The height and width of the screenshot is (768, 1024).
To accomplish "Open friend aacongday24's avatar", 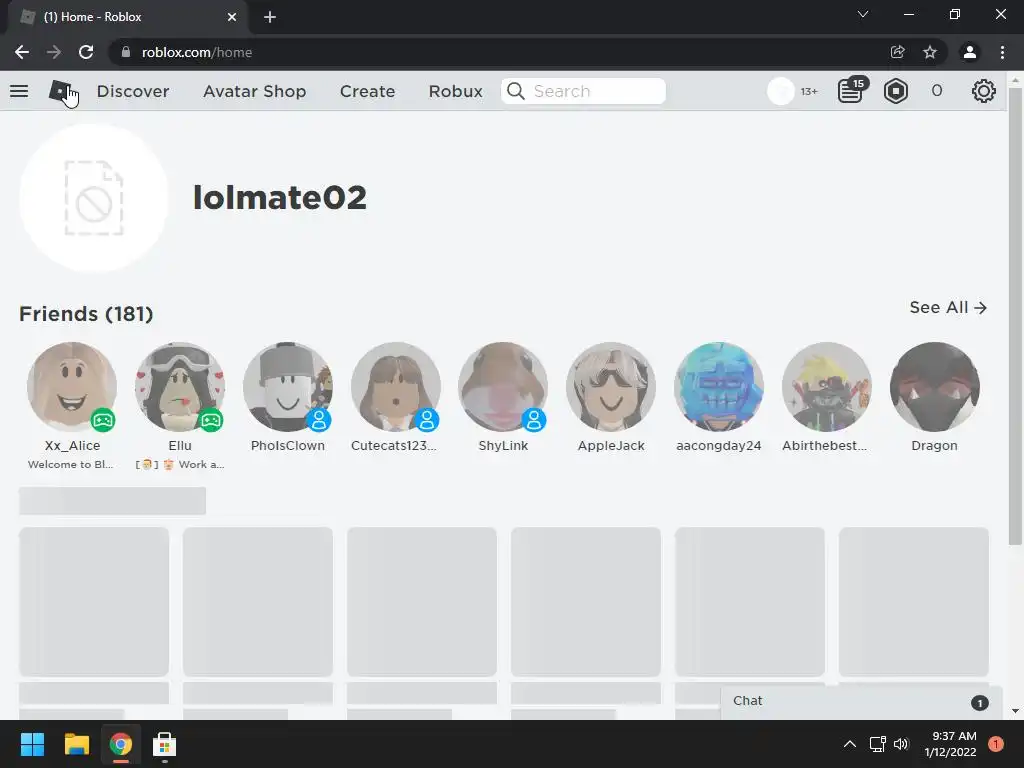I will pos(718,387).
